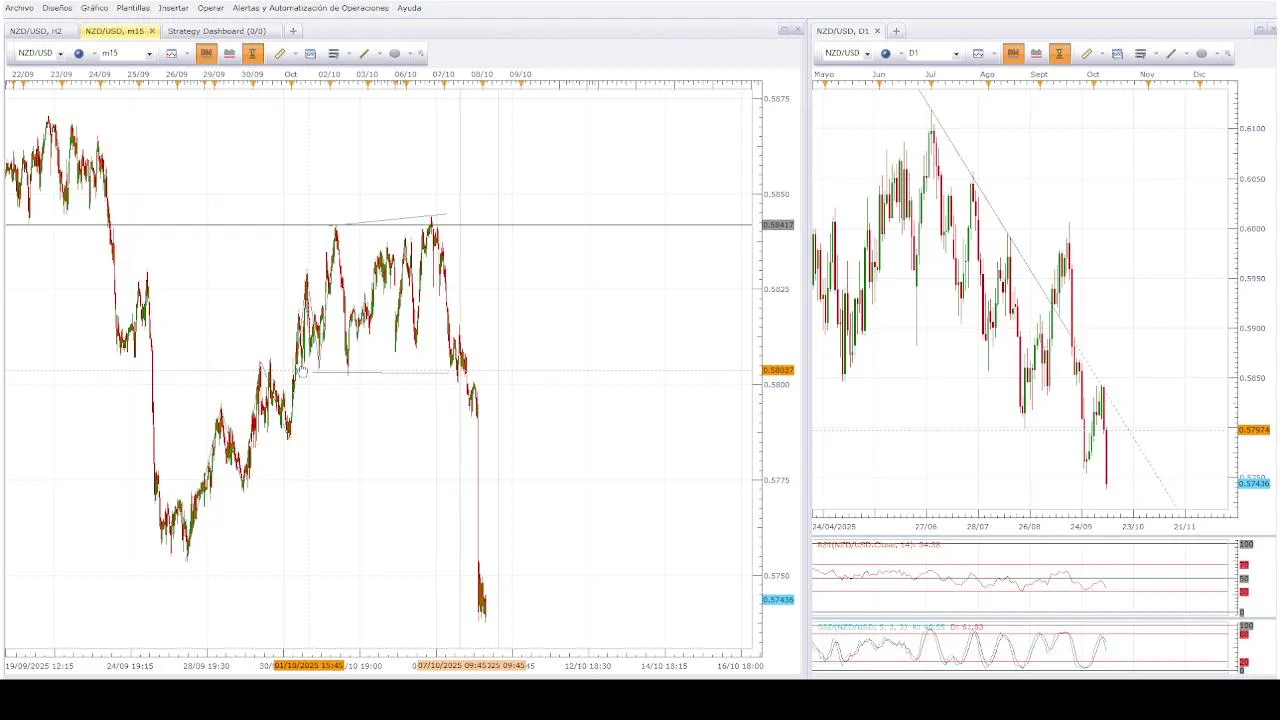This screenshot has height=720, width=1280.
Task: Open the Gráfico menu
Action: point(94,8)
